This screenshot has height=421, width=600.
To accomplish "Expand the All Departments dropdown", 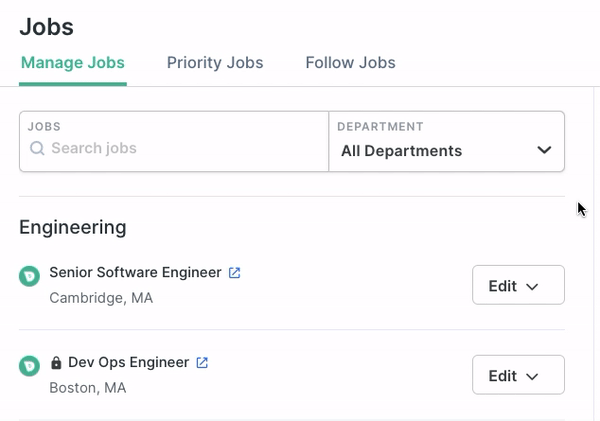I will (x=447, y=142).
